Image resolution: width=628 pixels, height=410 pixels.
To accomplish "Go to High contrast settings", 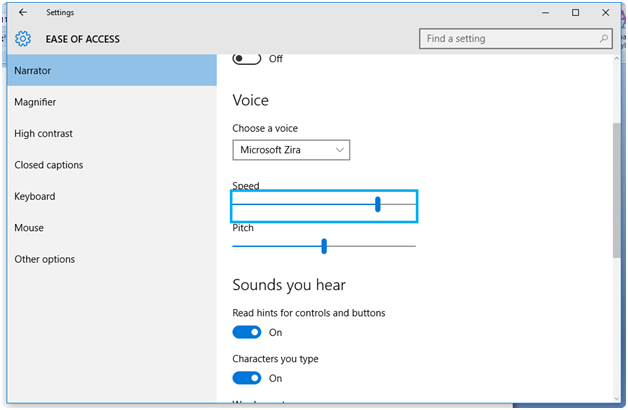I will point(43,134).
